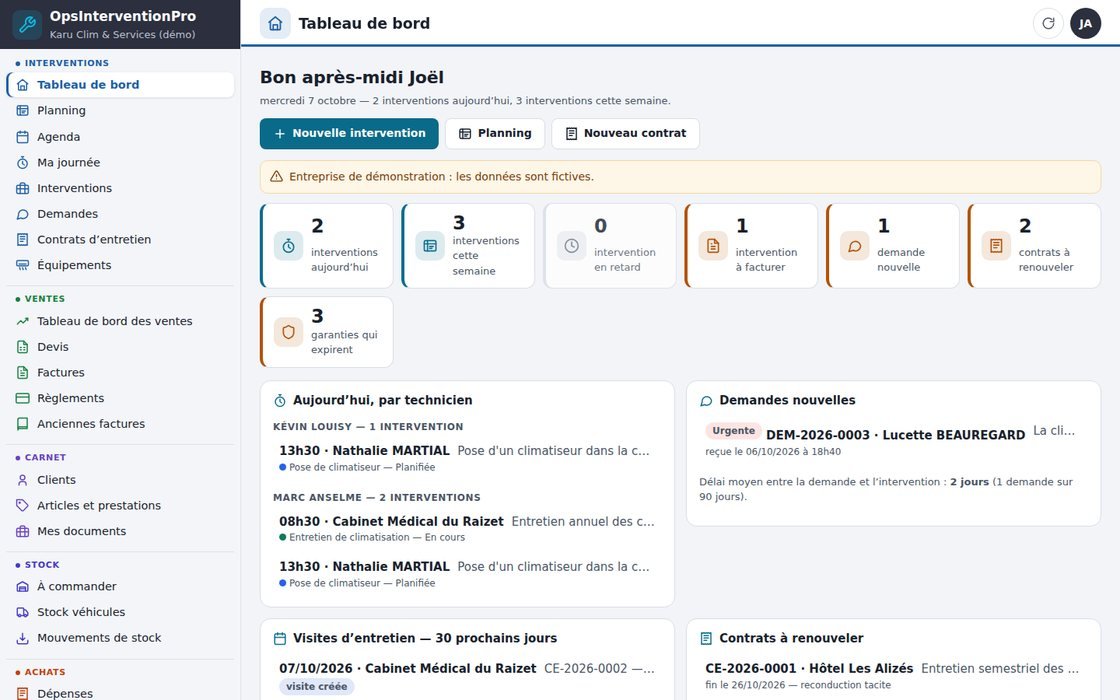
Task: Select Ma journée in the sidebar
Action: click(121, 162)
